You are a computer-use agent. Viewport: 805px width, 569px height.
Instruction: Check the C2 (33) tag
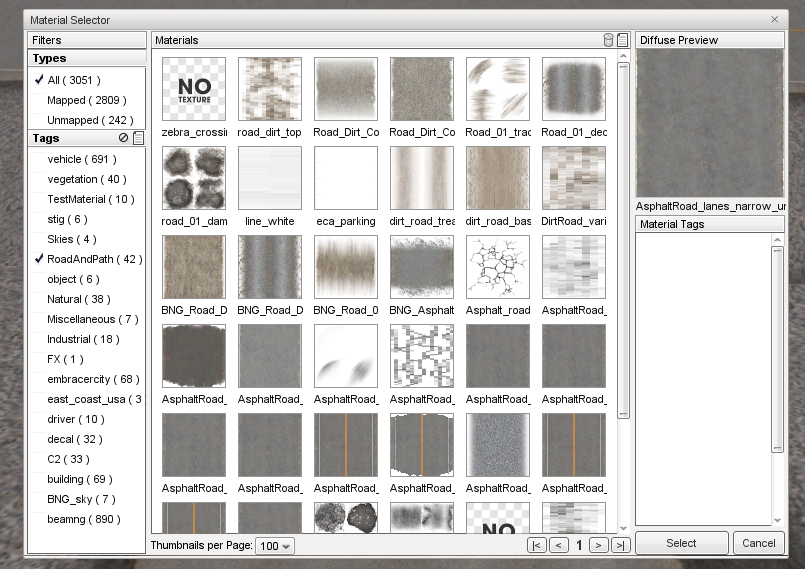pos(68,460)
